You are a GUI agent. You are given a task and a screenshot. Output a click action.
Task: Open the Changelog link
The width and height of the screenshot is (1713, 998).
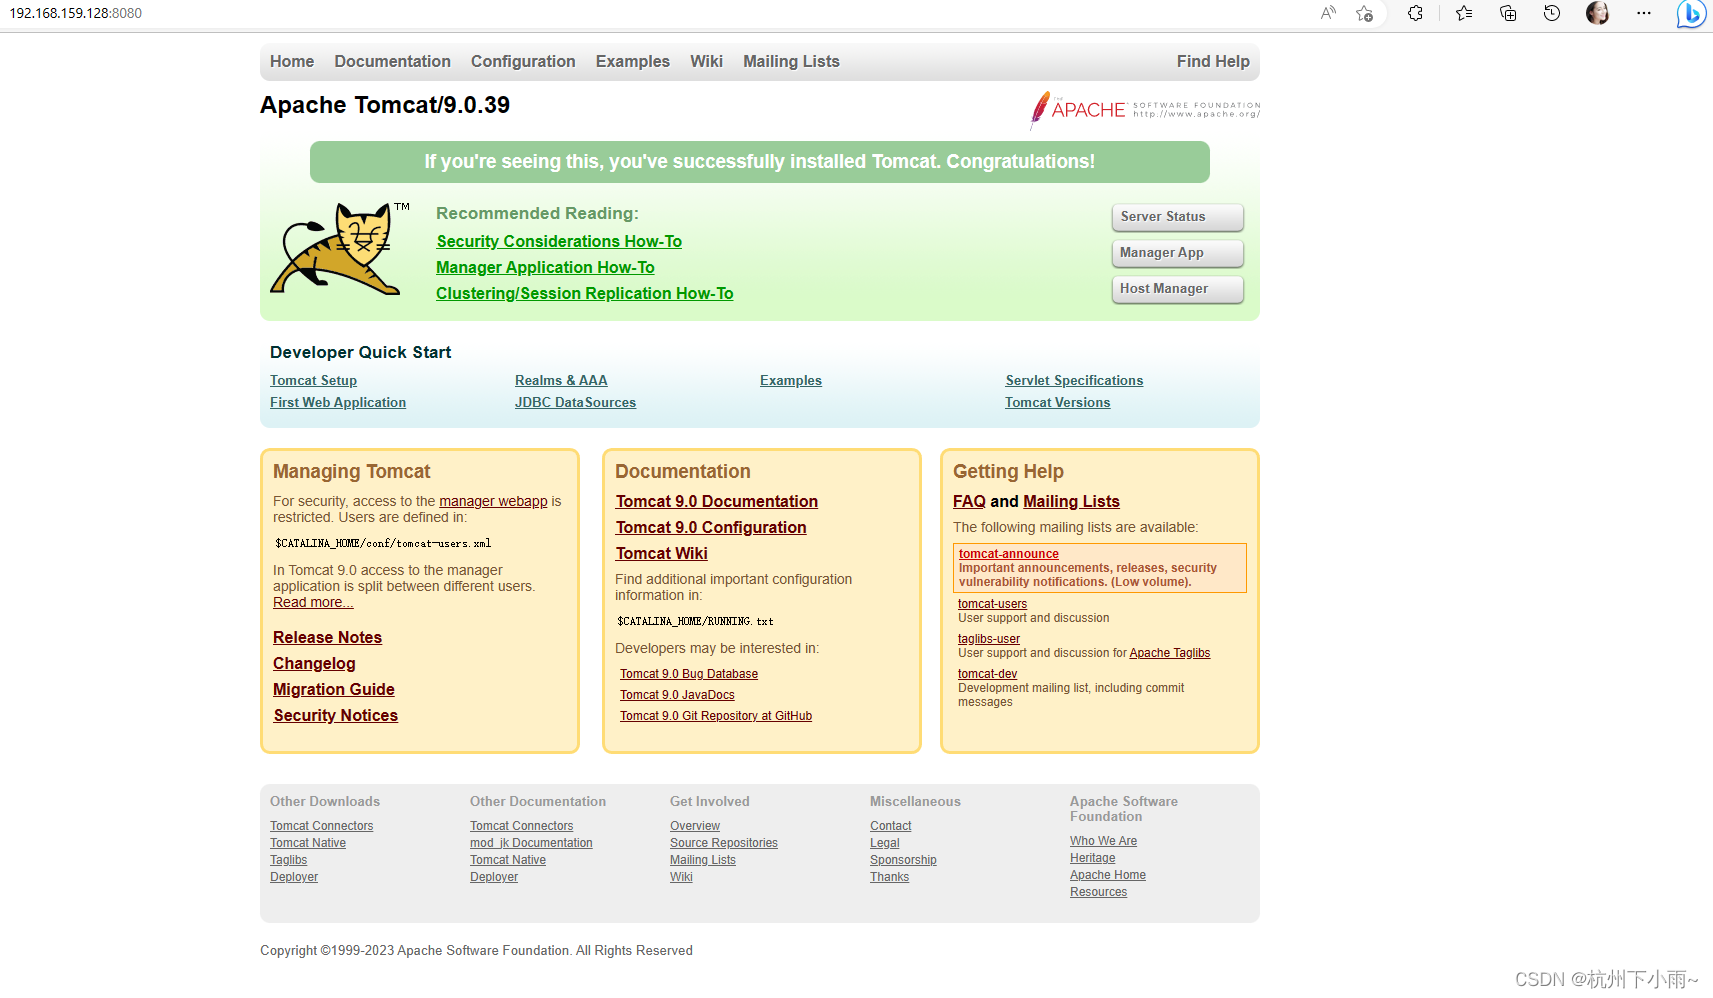(314, 663)
